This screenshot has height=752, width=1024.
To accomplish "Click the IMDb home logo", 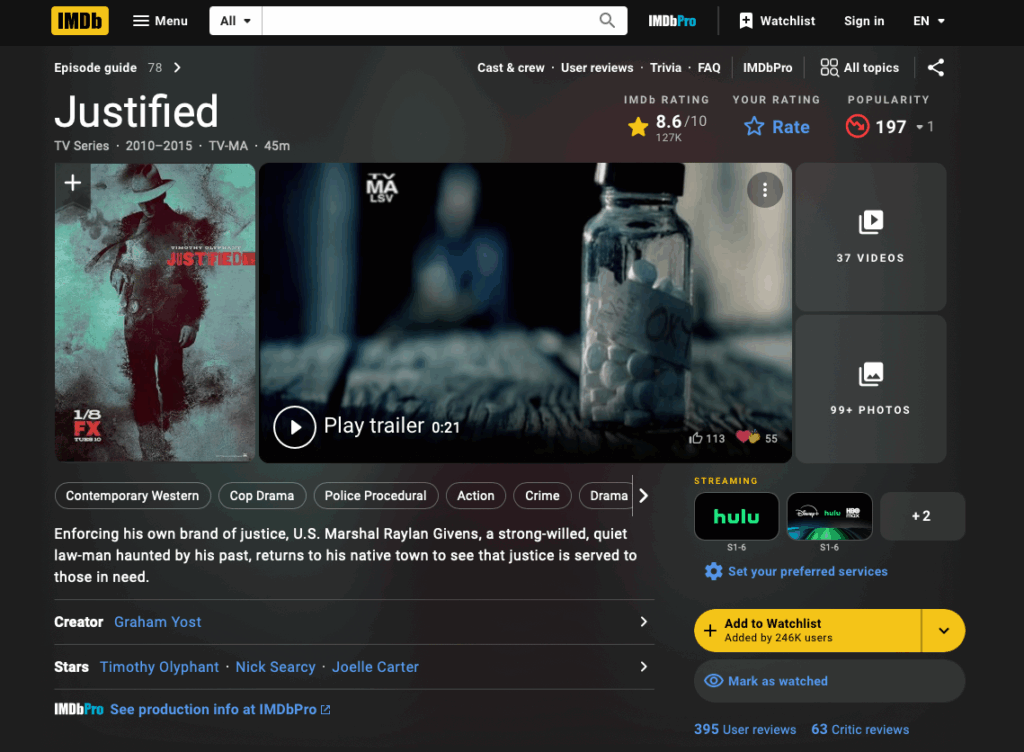I will pos(80,21).
